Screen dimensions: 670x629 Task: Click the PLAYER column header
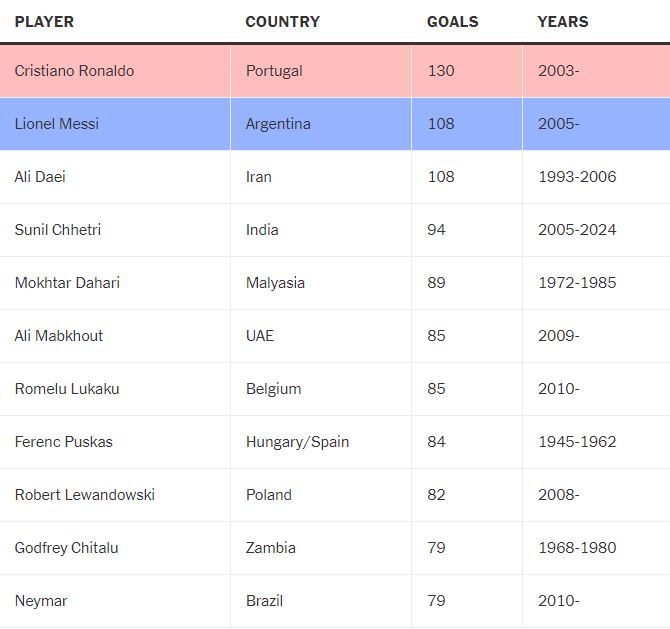coord(44,21)
